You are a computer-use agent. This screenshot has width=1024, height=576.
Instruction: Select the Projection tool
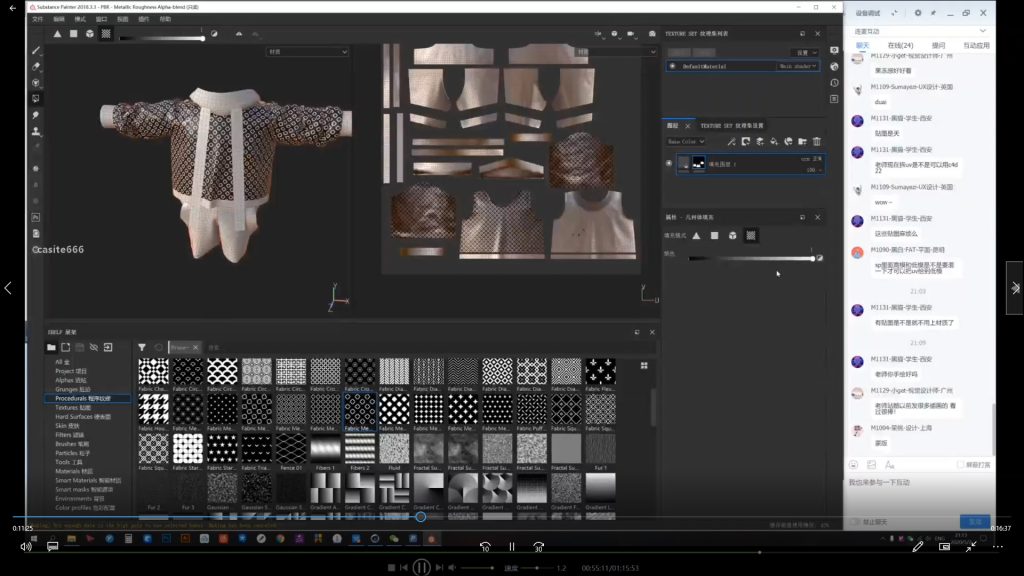click(x=36, y=83)
